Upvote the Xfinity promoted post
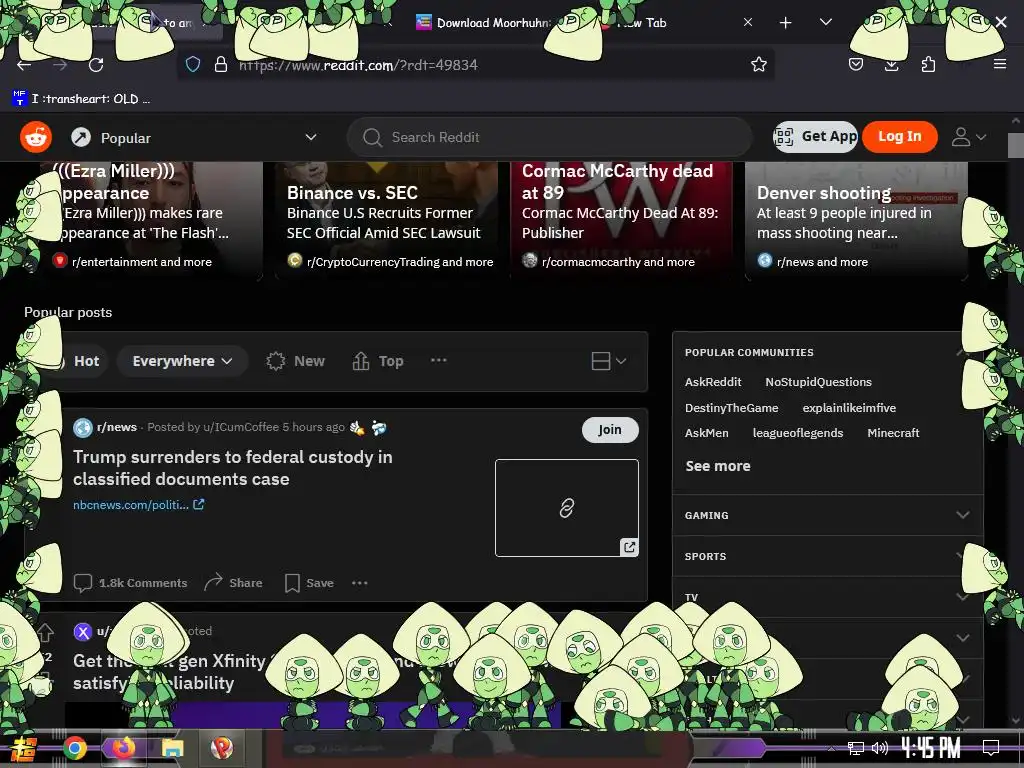This screenshot has height=768, width=1024. [x=44, y=632]
